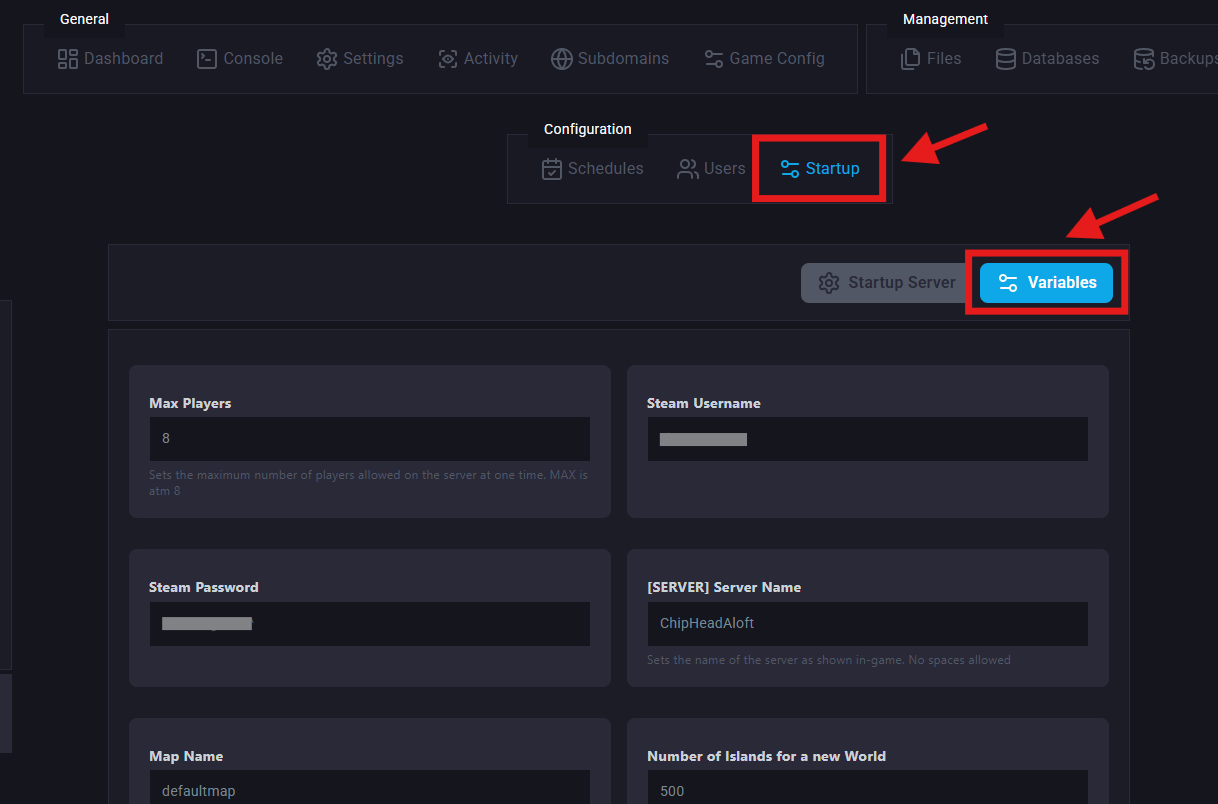Click the Files document icon

(911, 59)
